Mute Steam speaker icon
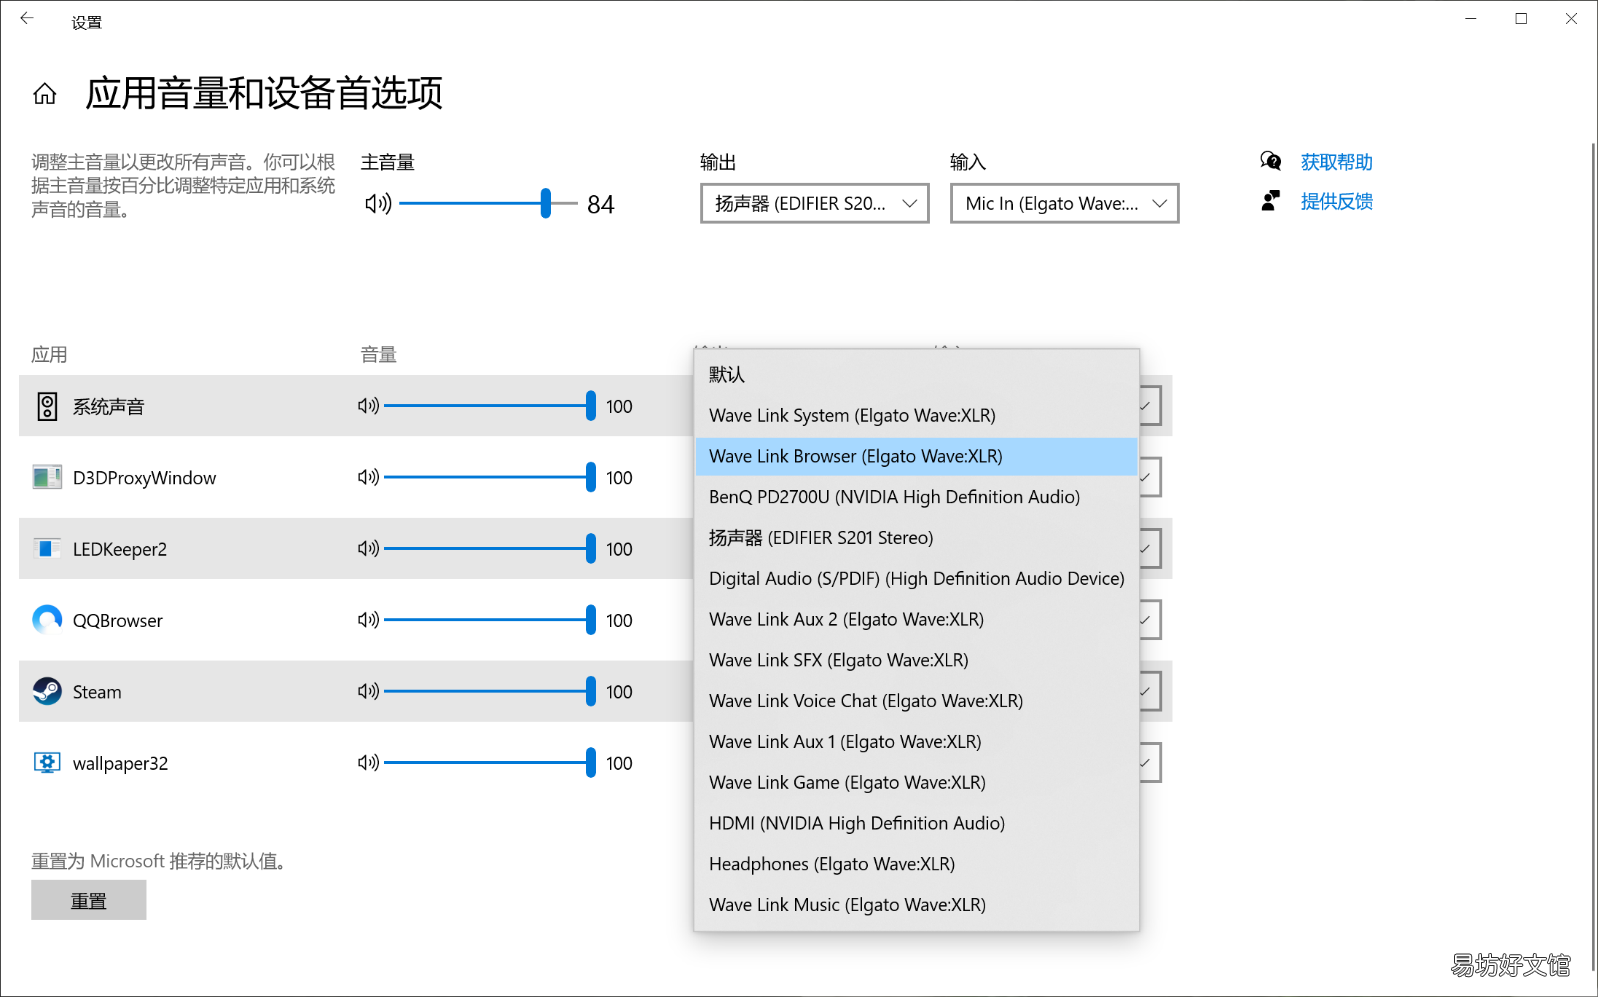 tap(368, 691)
